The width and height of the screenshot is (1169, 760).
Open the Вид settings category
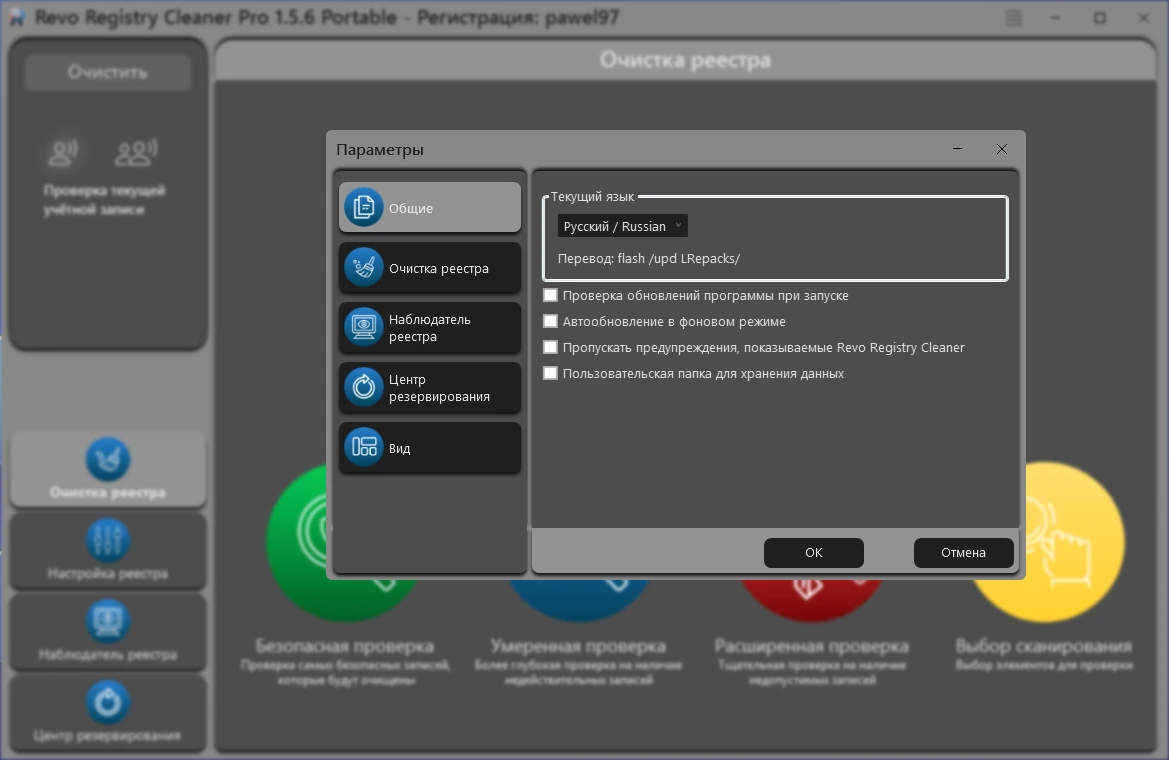click(x=429, y=447)
